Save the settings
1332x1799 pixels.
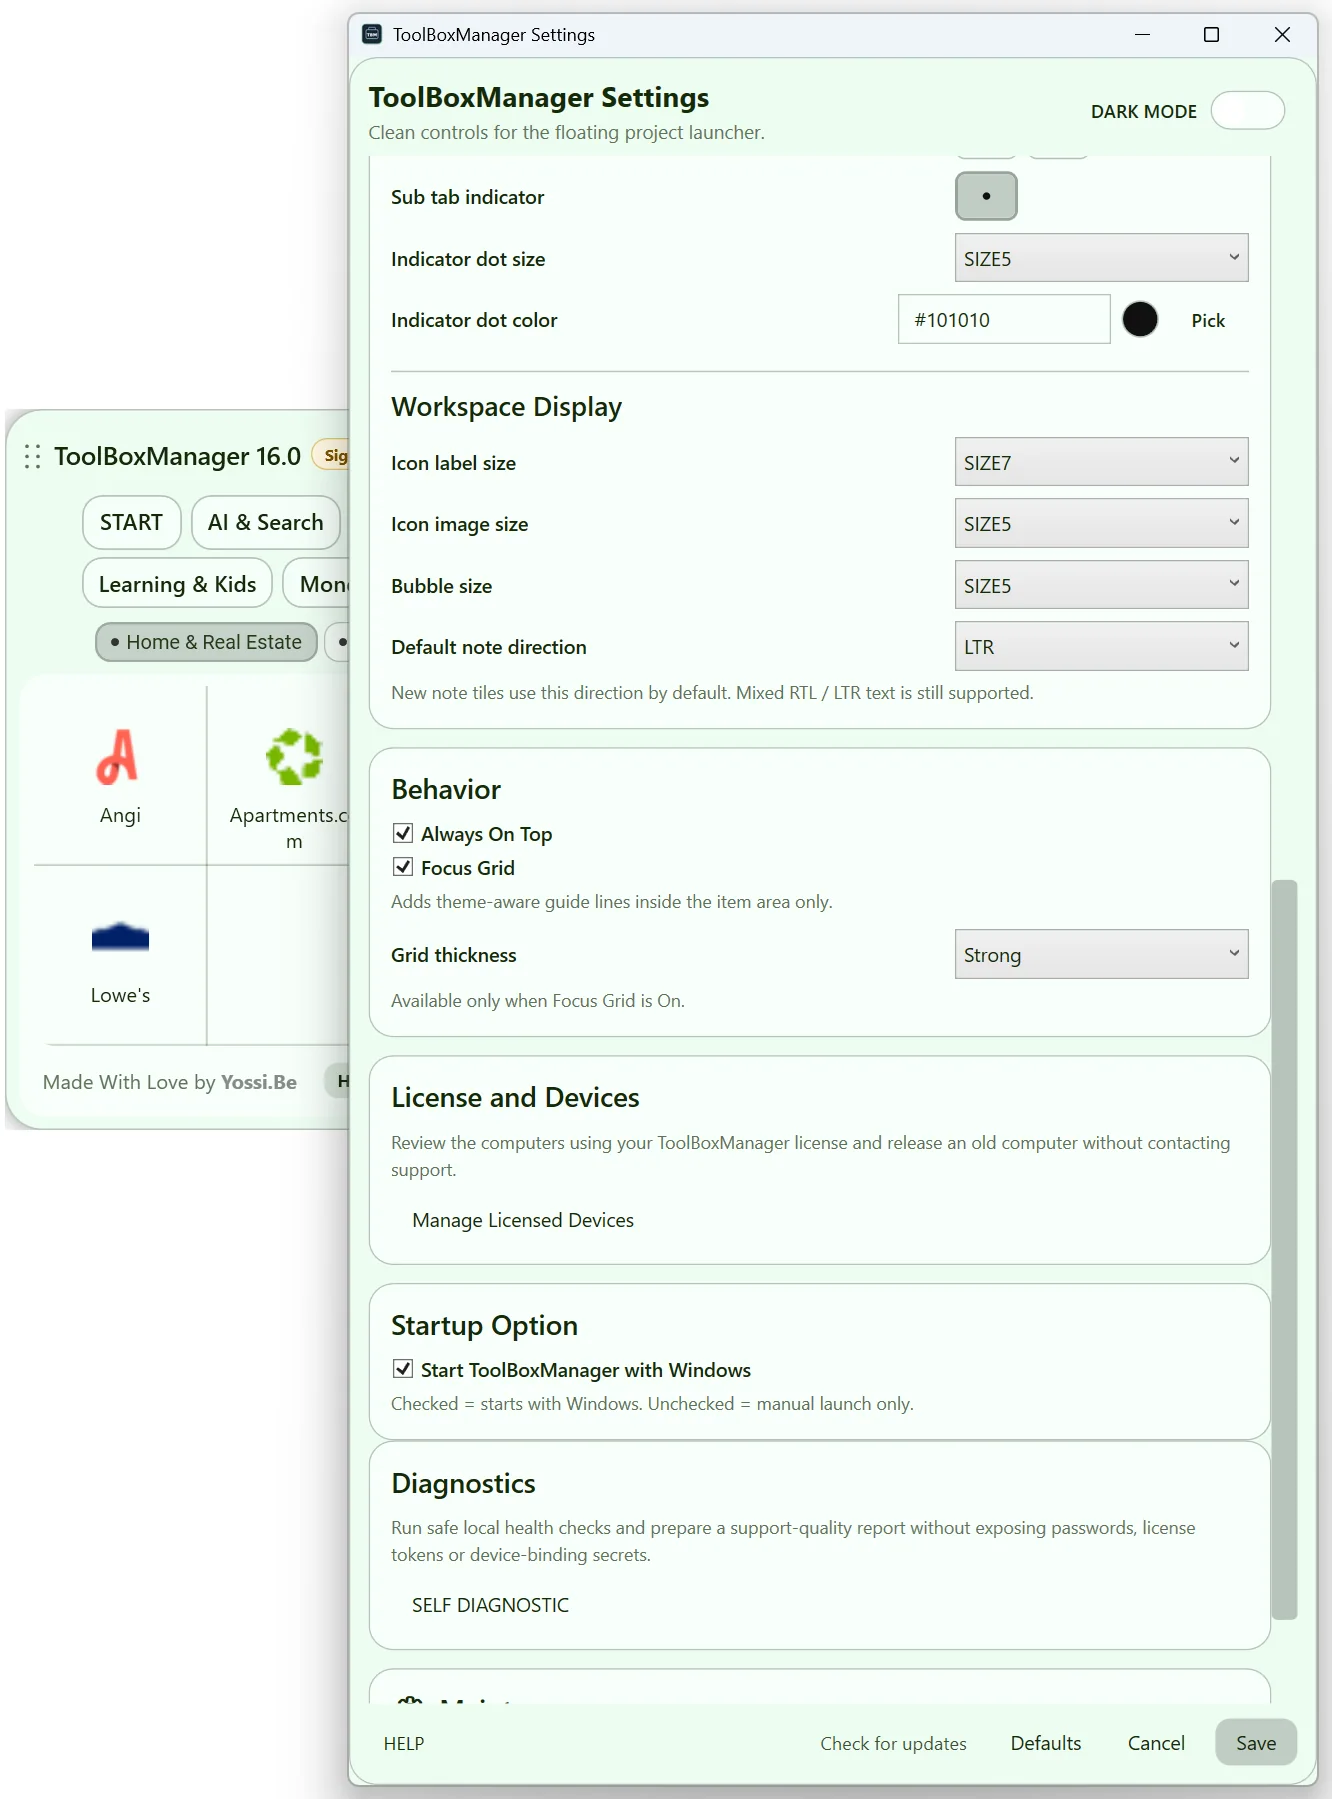(x=1256, y=1743)
